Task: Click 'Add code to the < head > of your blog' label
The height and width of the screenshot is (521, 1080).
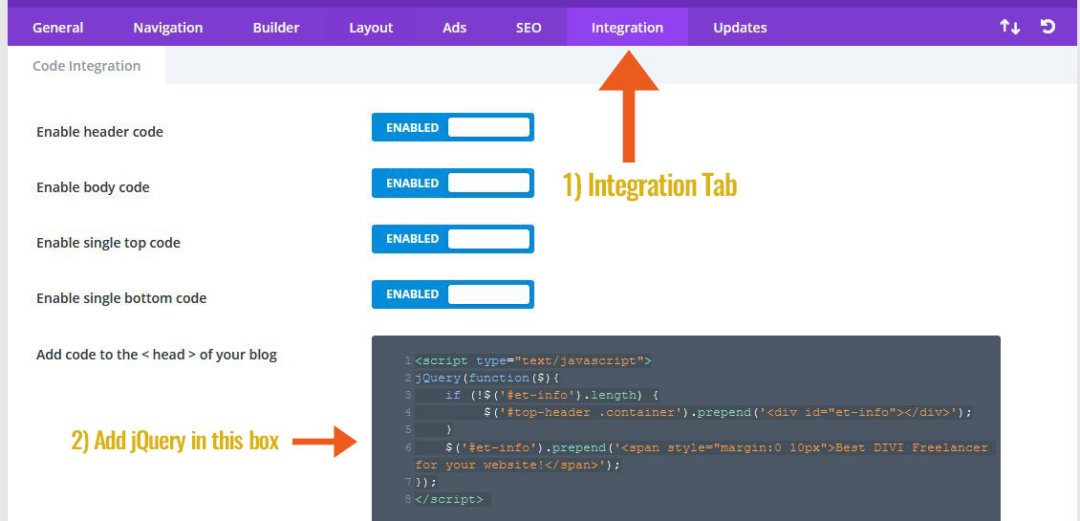Action: pyautogui.click(x=156, y=356)
